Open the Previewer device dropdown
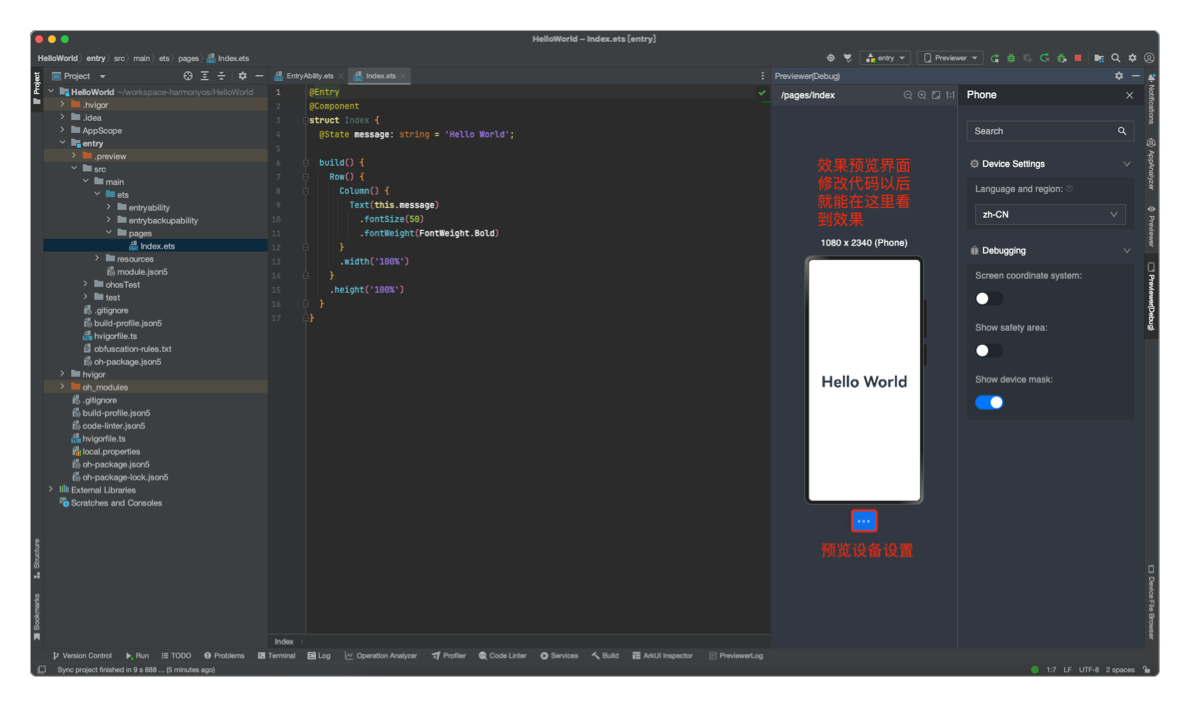 click(x=949, y=58)
